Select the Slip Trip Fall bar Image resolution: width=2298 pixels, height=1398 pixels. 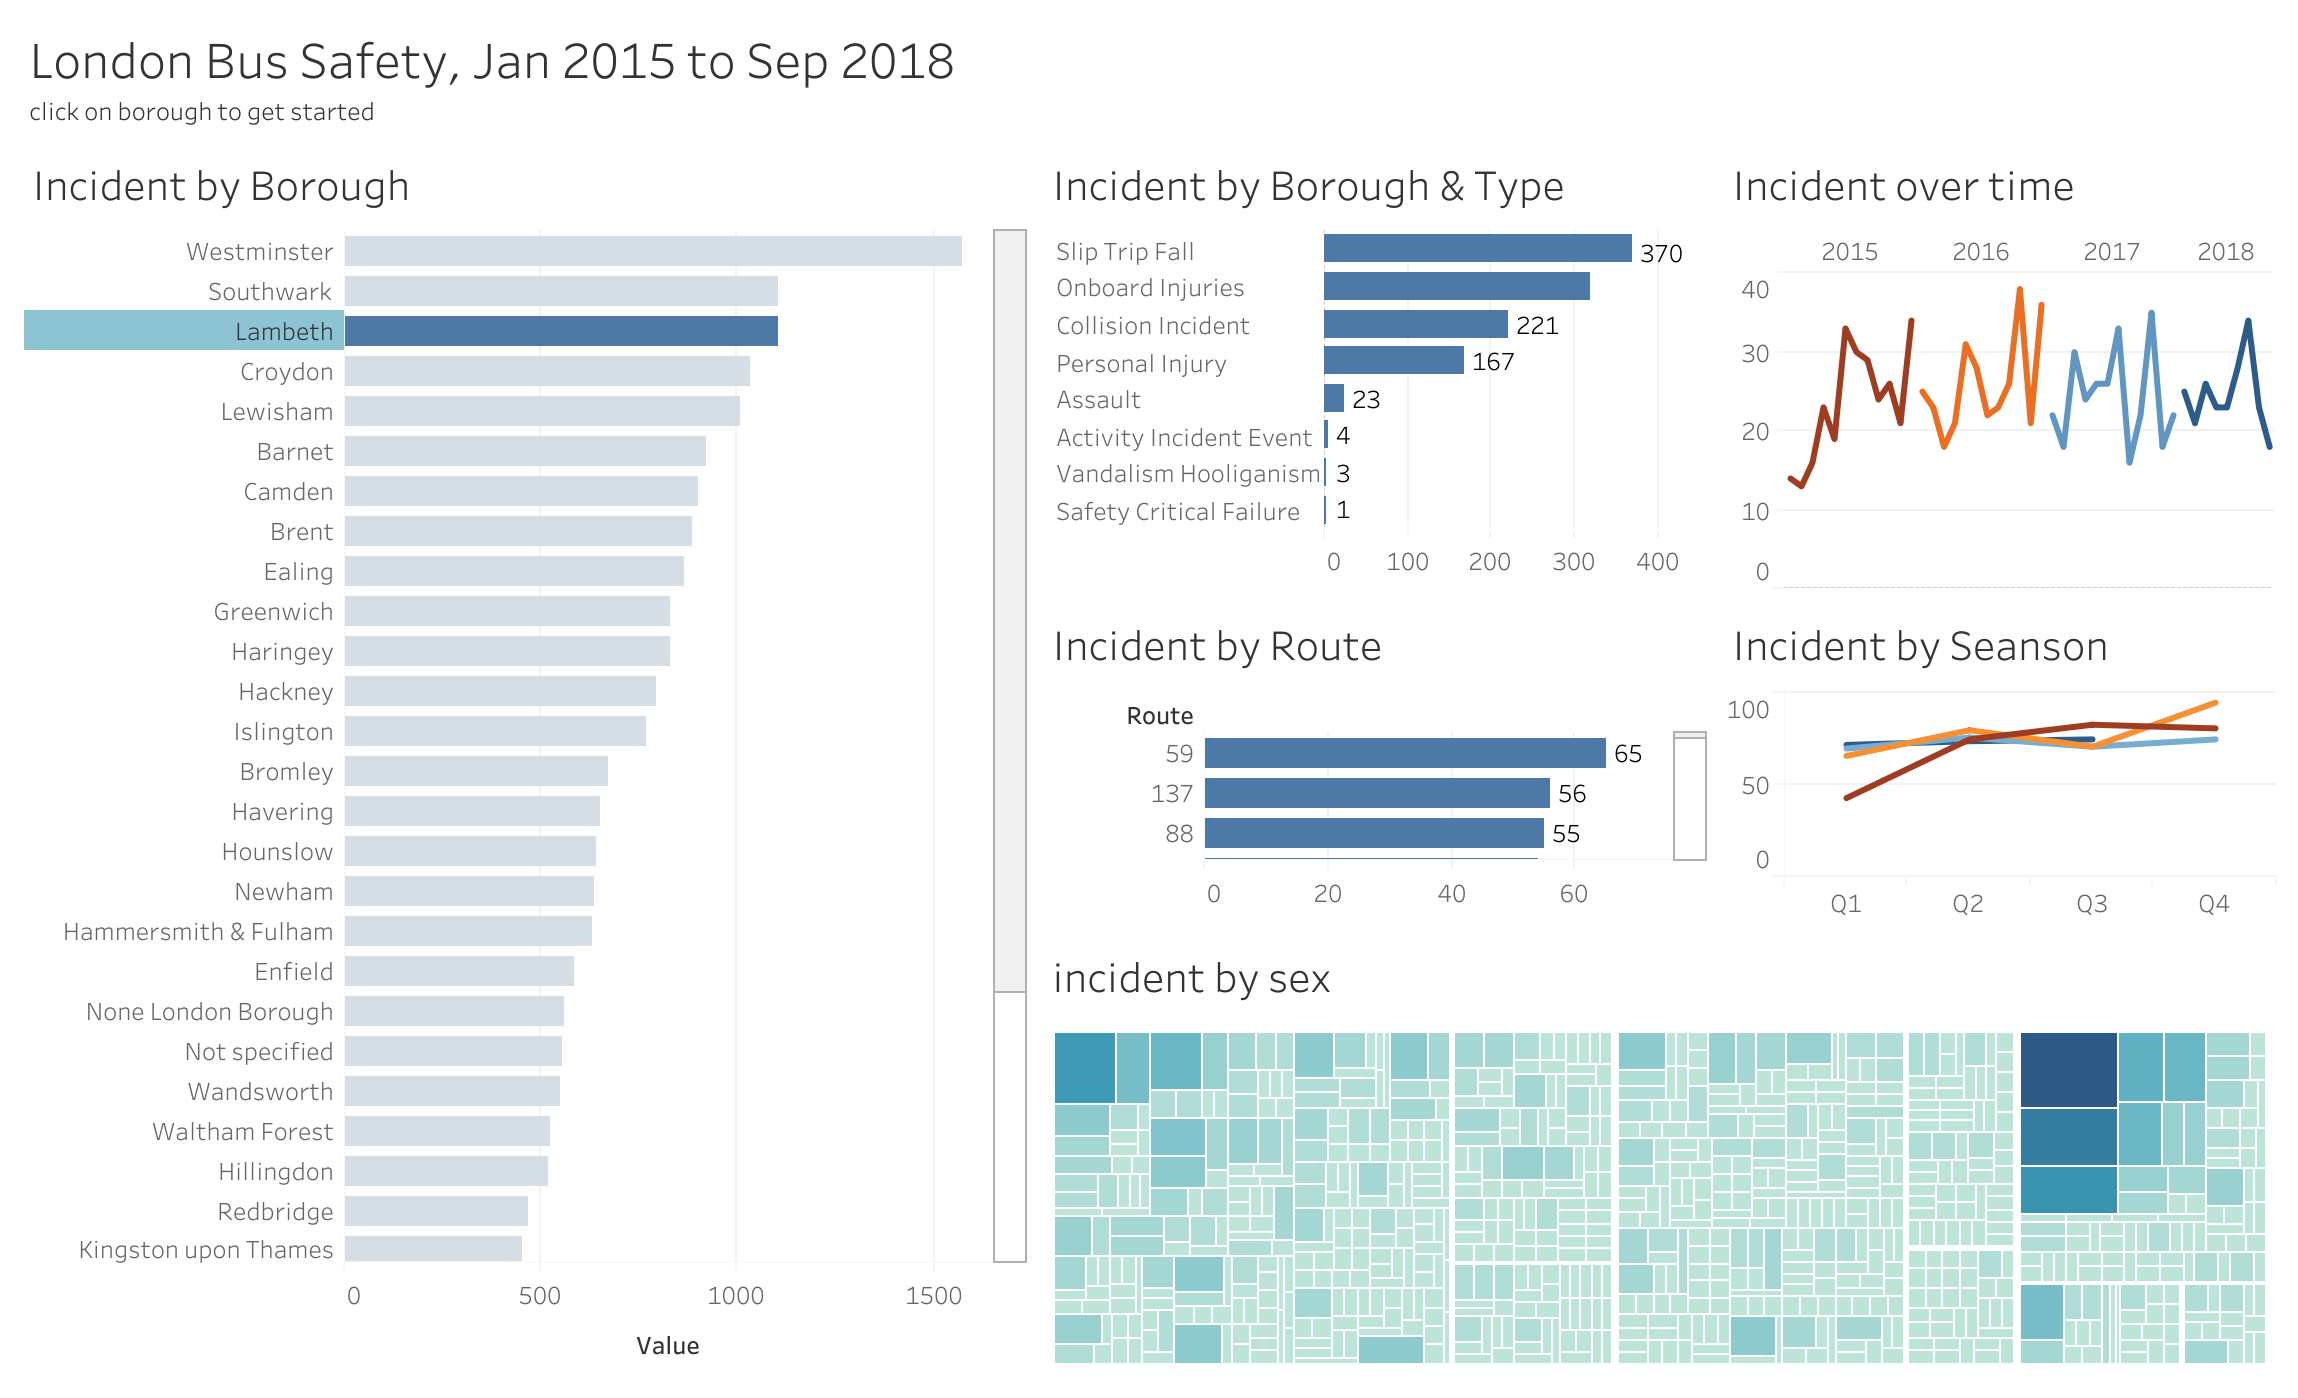point(1478,248)
